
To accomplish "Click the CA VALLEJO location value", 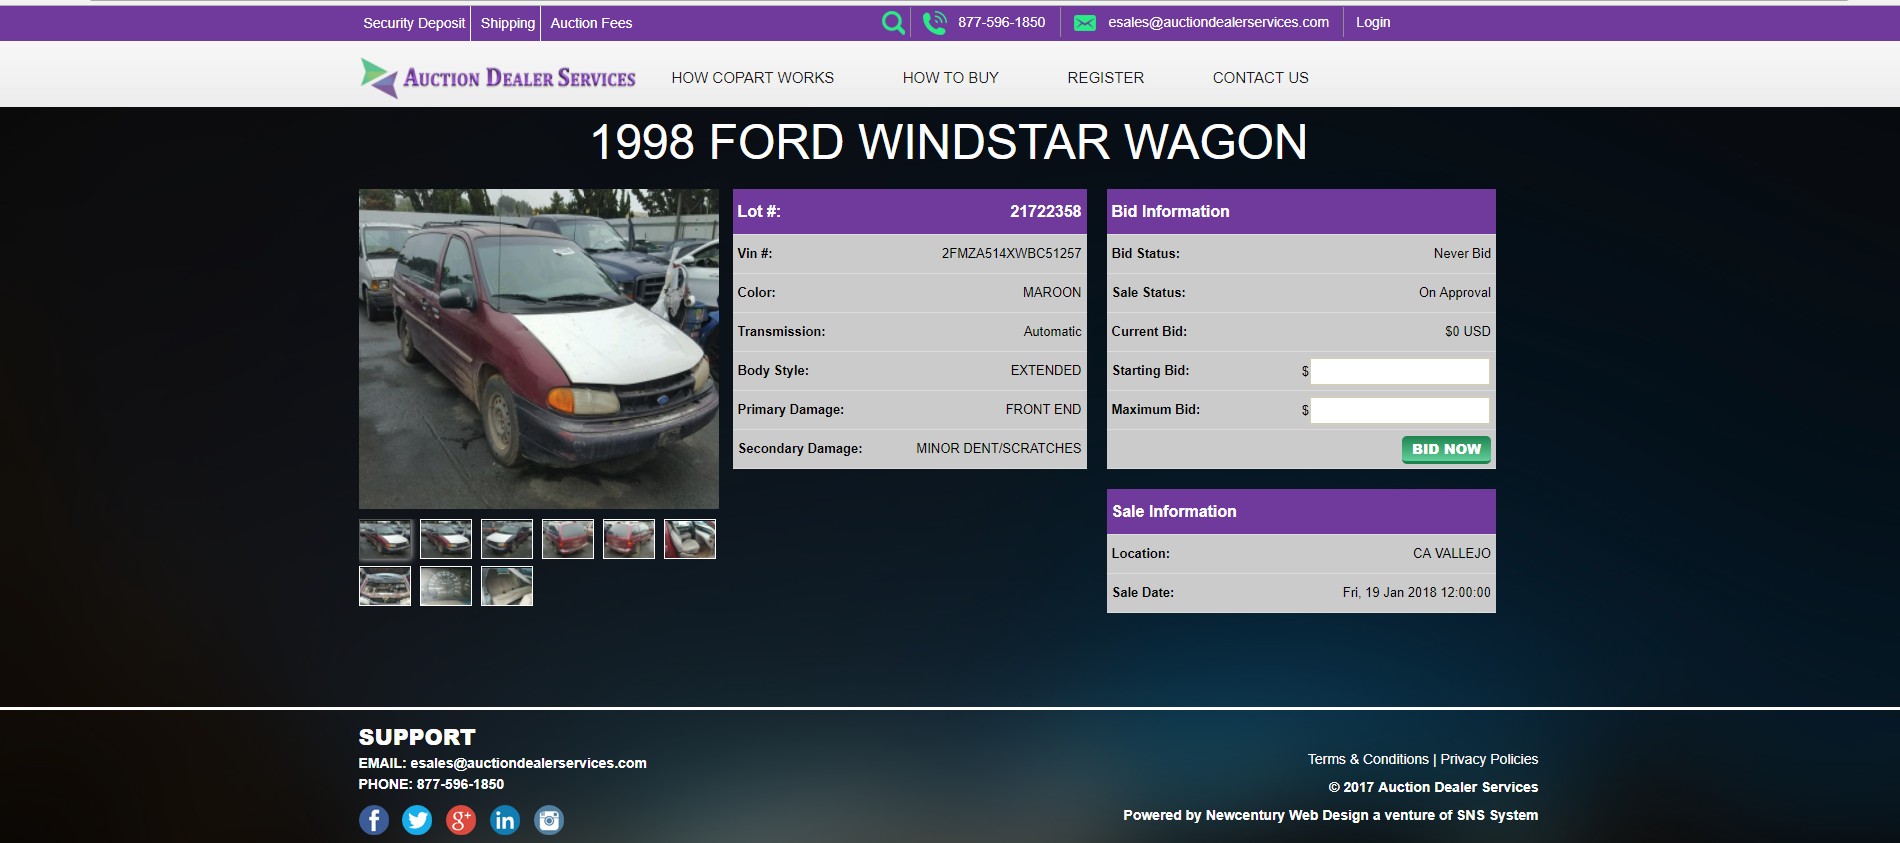I will point(1452,553).
